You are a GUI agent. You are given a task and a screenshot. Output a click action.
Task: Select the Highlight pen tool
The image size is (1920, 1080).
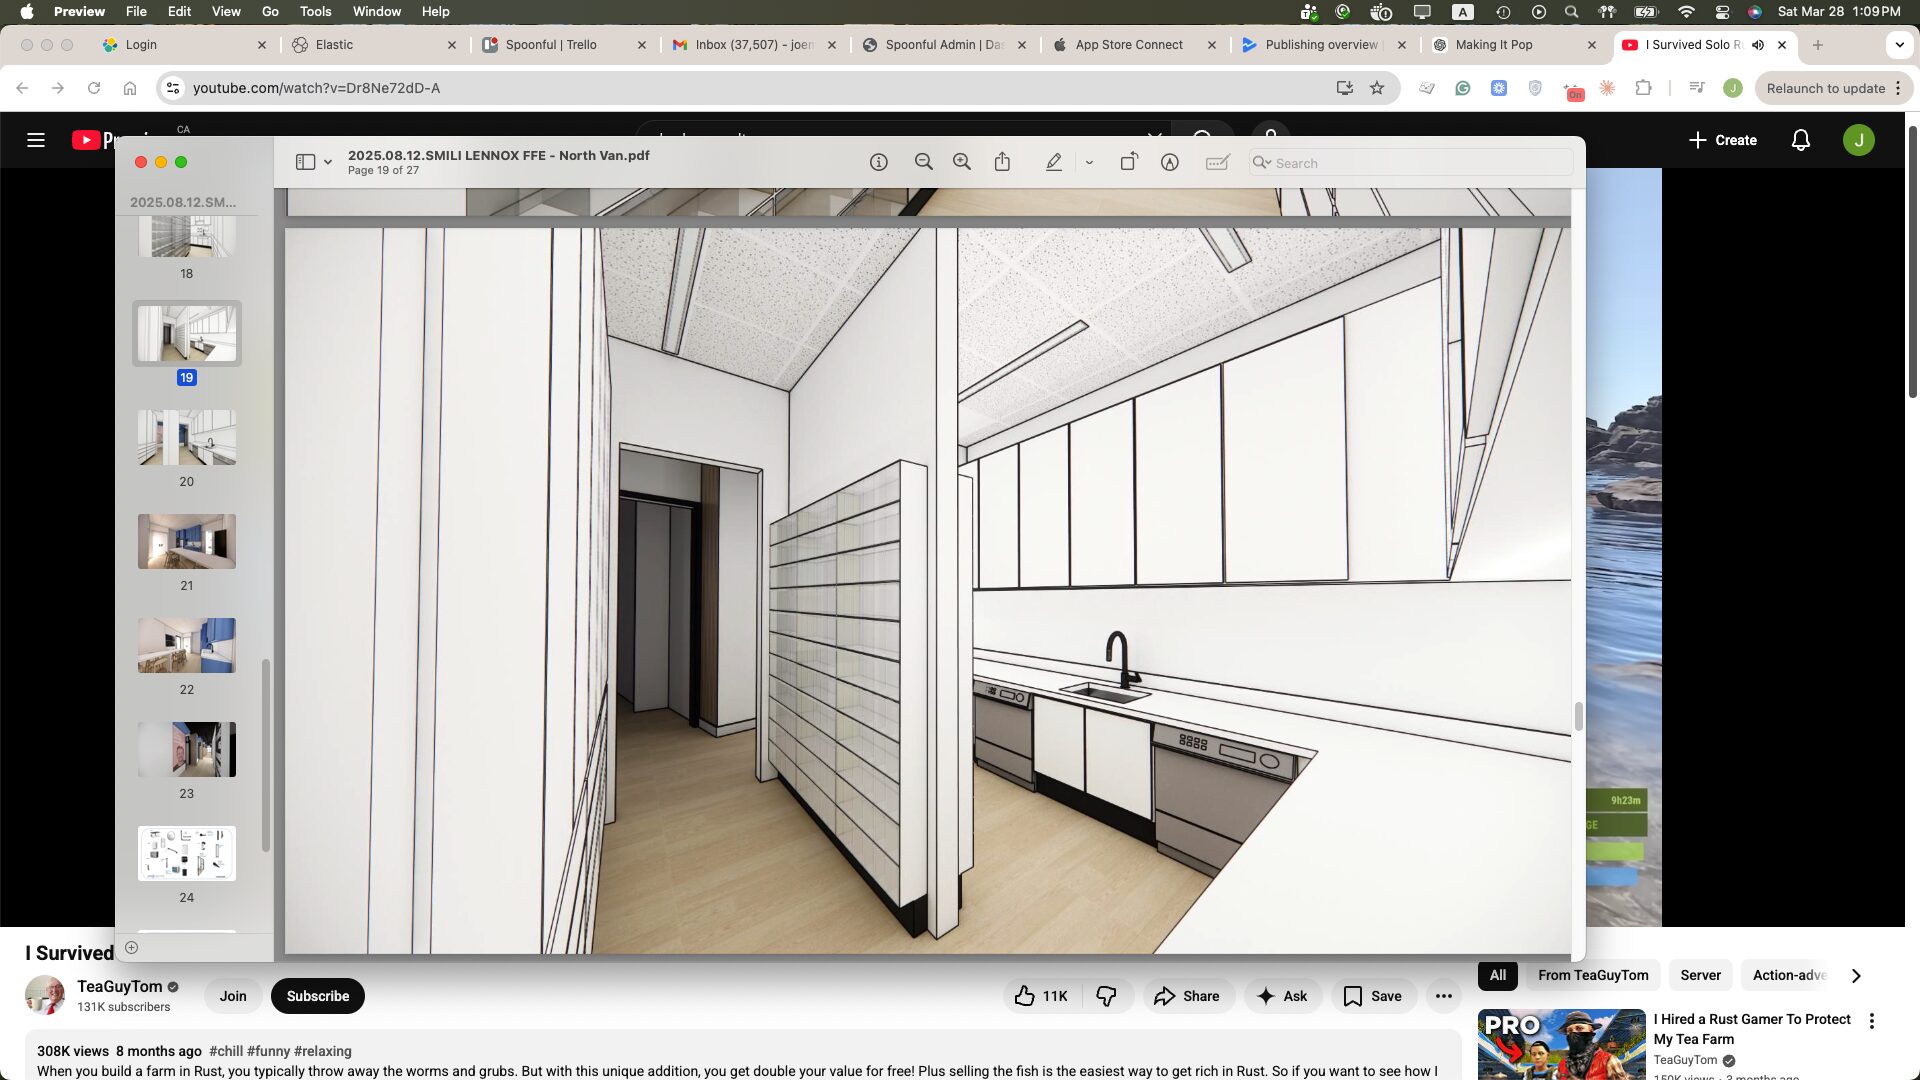(x=1053, y=162)
